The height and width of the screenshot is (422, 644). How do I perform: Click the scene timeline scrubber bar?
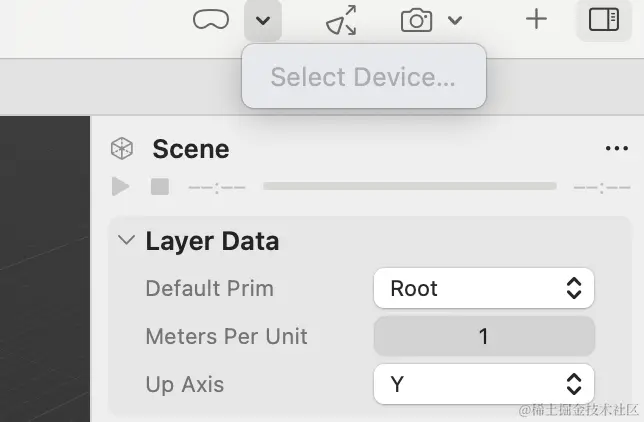pyautogui.click(x=409, y=187)
